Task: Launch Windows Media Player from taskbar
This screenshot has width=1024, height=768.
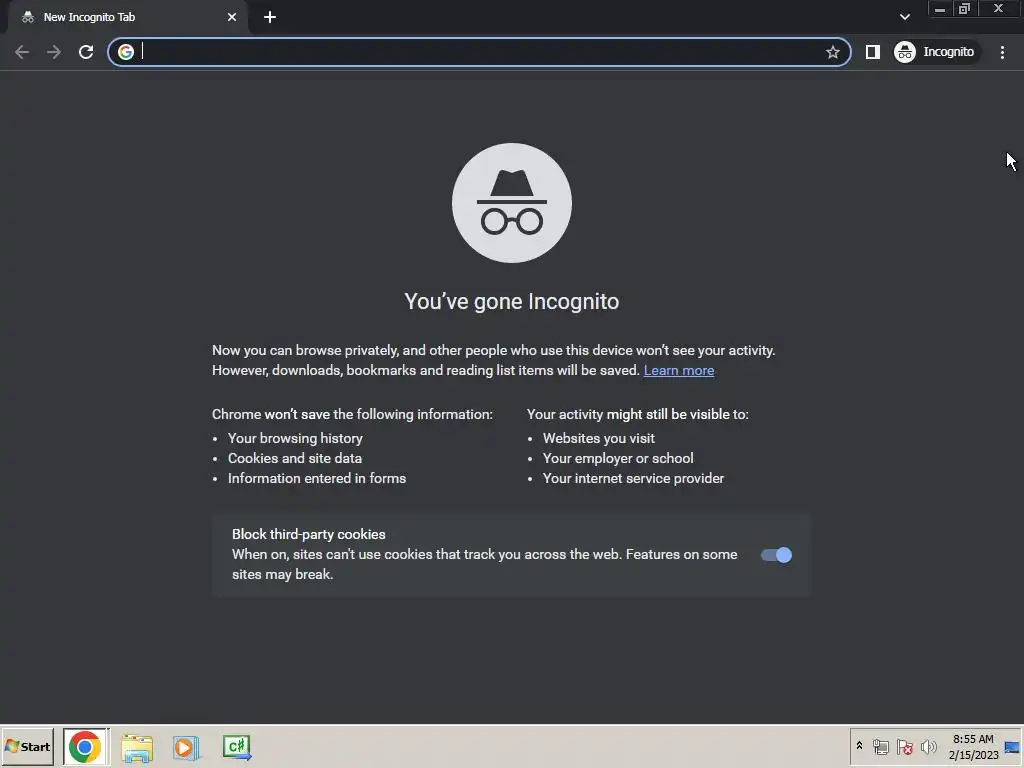Action: click(x=186, y=748)
